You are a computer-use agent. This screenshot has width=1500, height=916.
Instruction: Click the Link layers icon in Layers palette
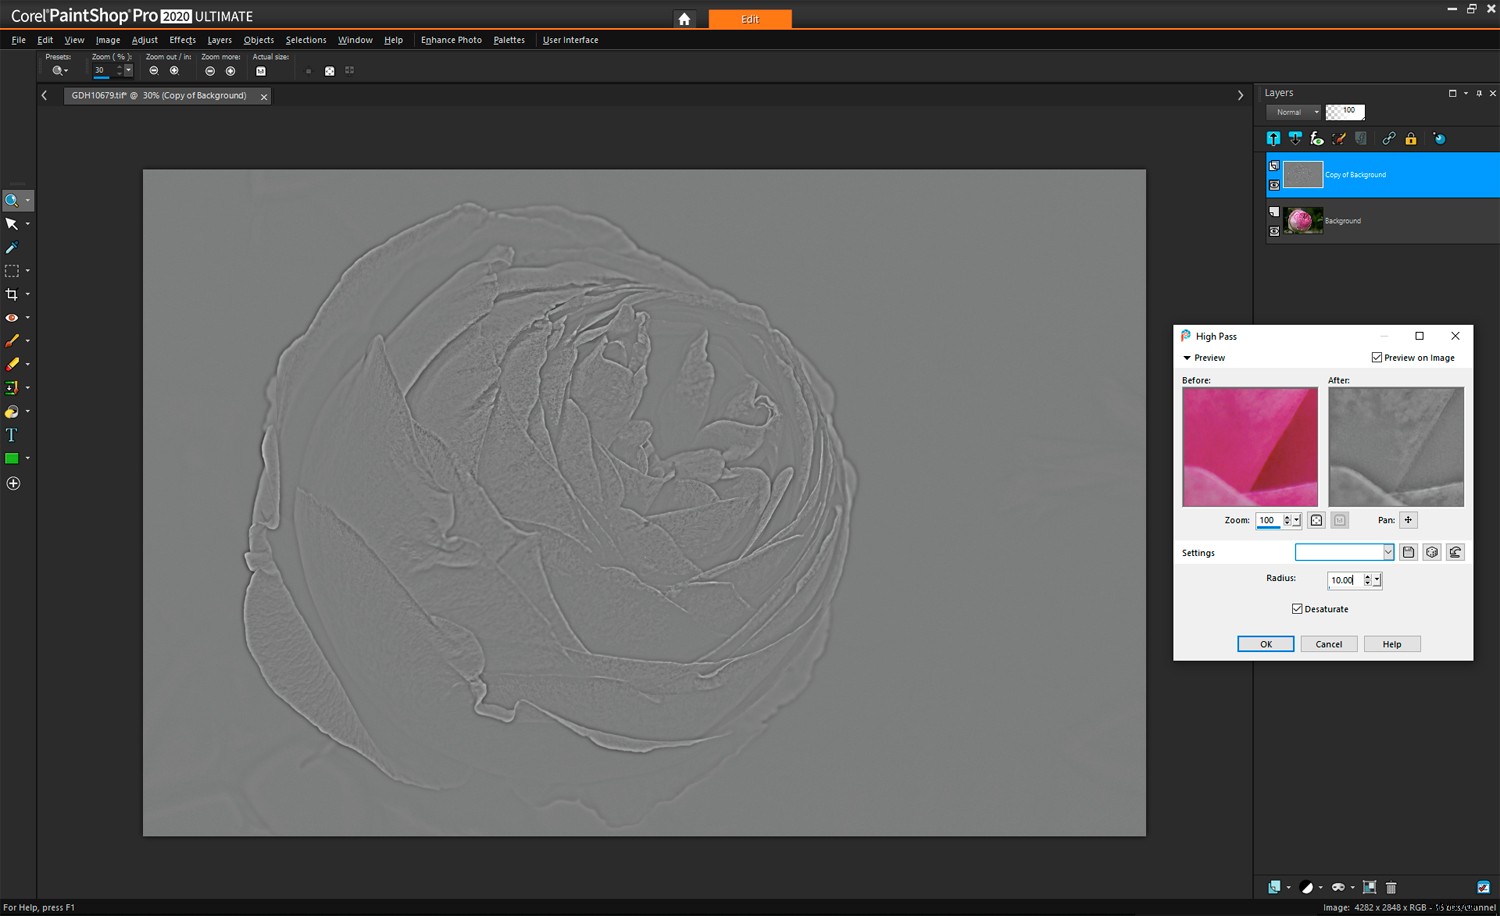pyautogui.click(x=1389, y=138)
